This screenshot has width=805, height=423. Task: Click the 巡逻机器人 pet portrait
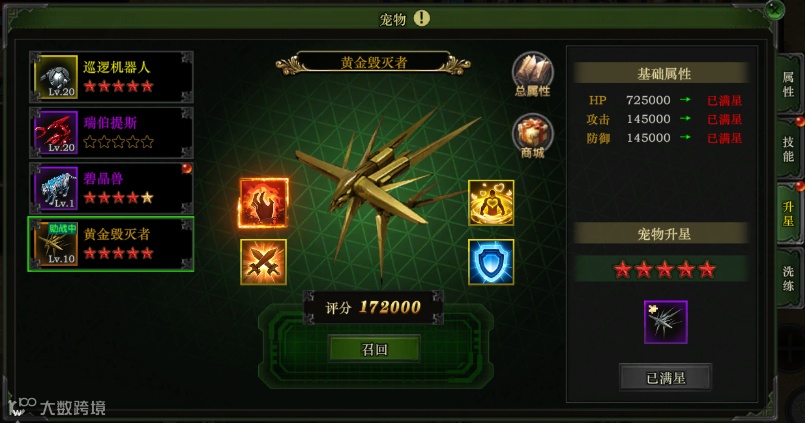point(56,77)
